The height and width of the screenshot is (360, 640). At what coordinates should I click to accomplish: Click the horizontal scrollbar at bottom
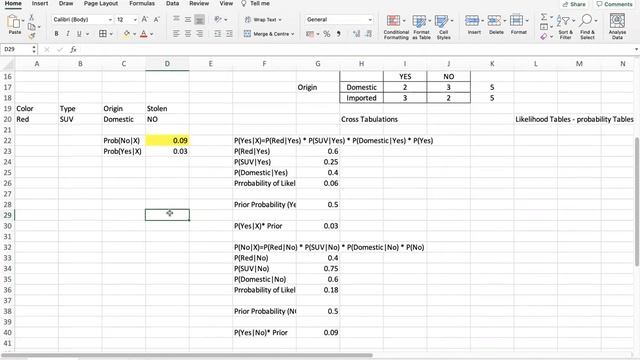click(x=187, y=356)
